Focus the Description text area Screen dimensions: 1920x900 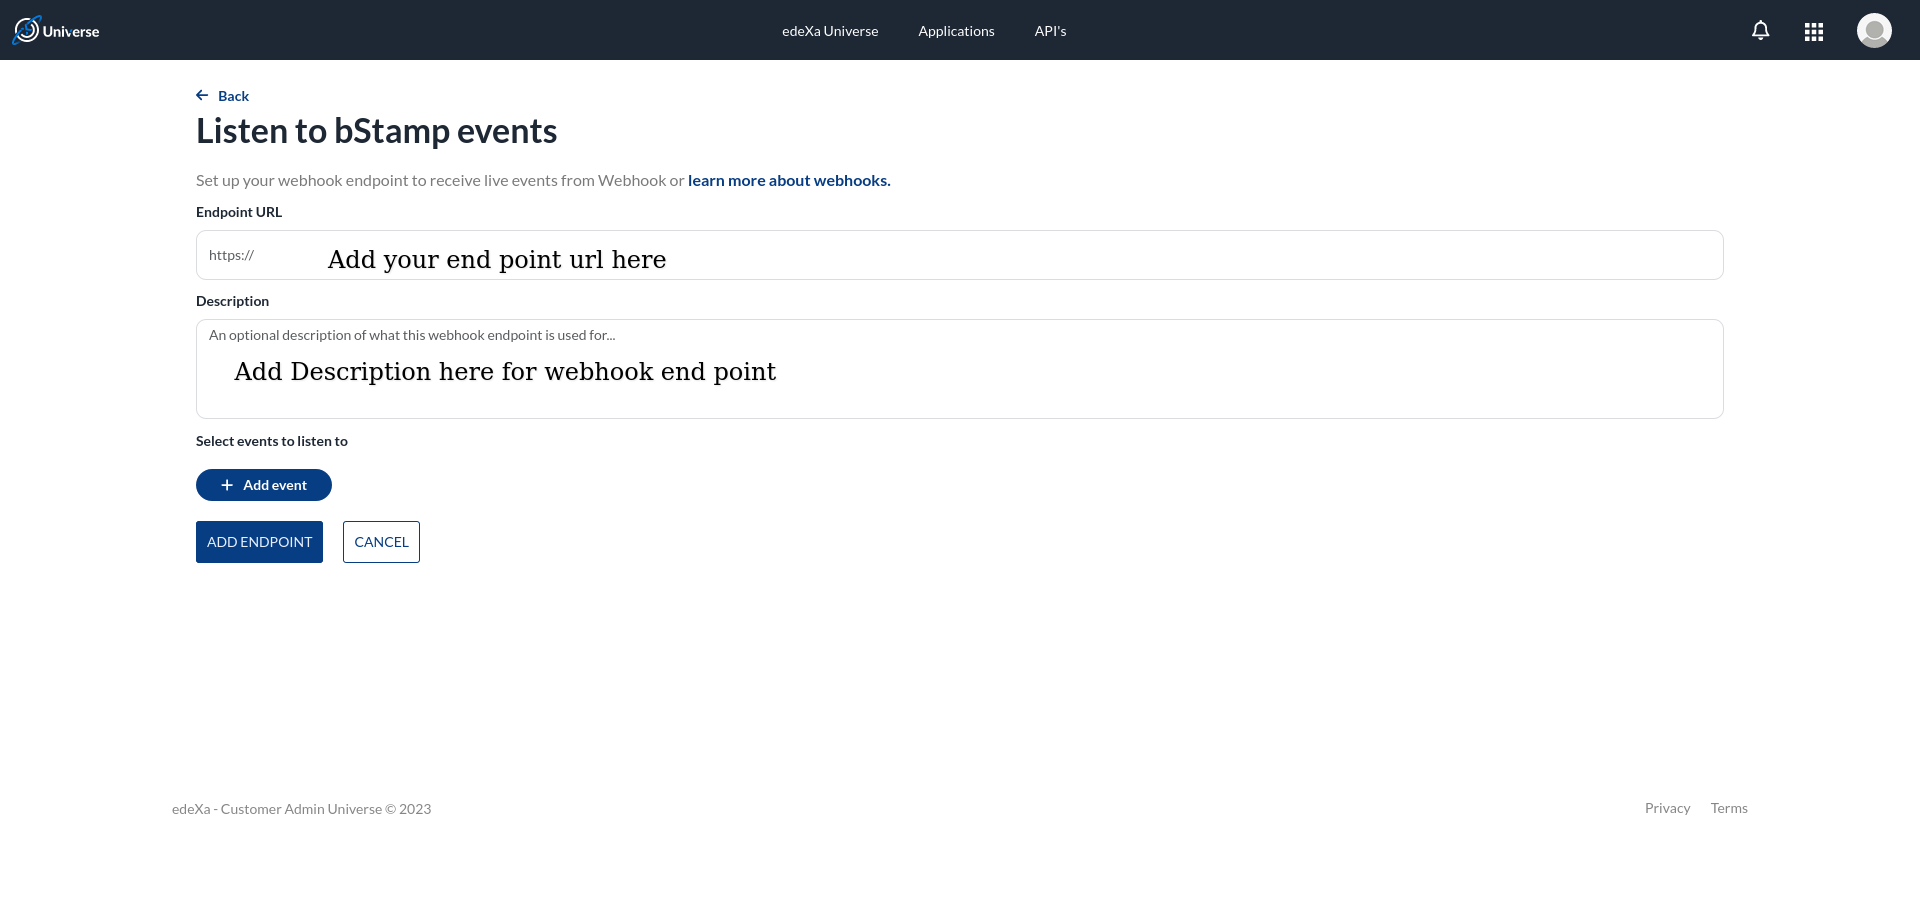point(959,369)
